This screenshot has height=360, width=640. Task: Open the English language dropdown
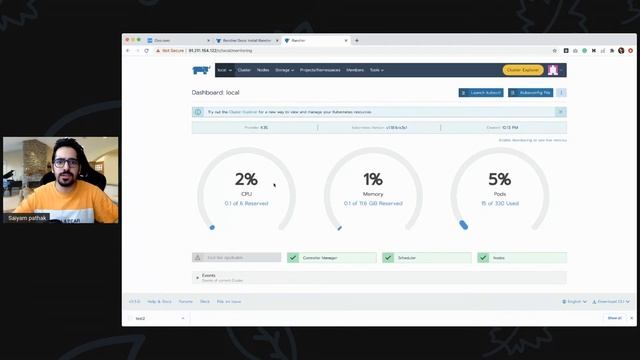pos(574,302)
